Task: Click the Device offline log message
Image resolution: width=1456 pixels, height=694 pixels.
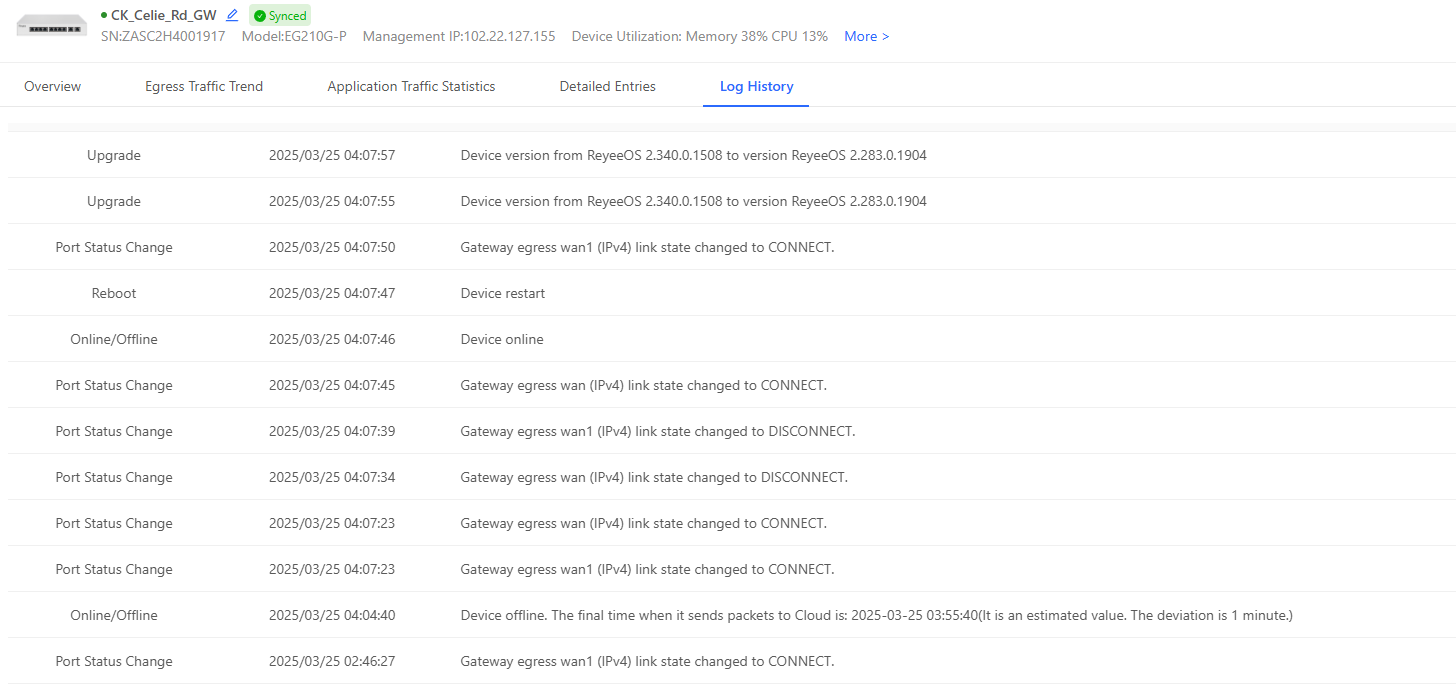Action: (x=876, y=615)
